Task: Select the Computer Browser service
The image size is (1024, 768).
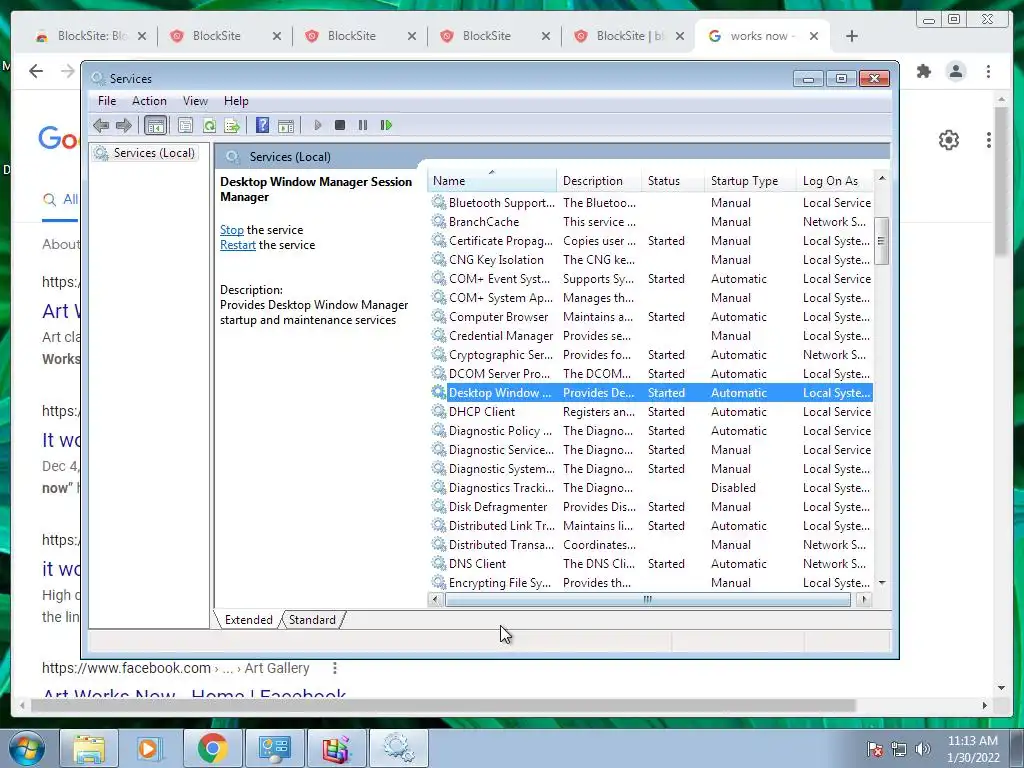Action: click(651, 317)
